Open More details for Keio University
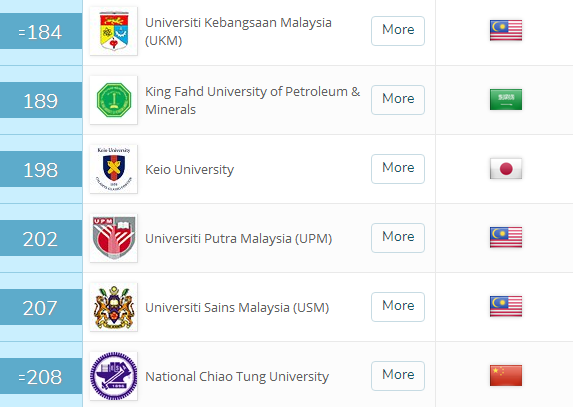This screenshot has width=573, height=407. click(x=398, y=169)
